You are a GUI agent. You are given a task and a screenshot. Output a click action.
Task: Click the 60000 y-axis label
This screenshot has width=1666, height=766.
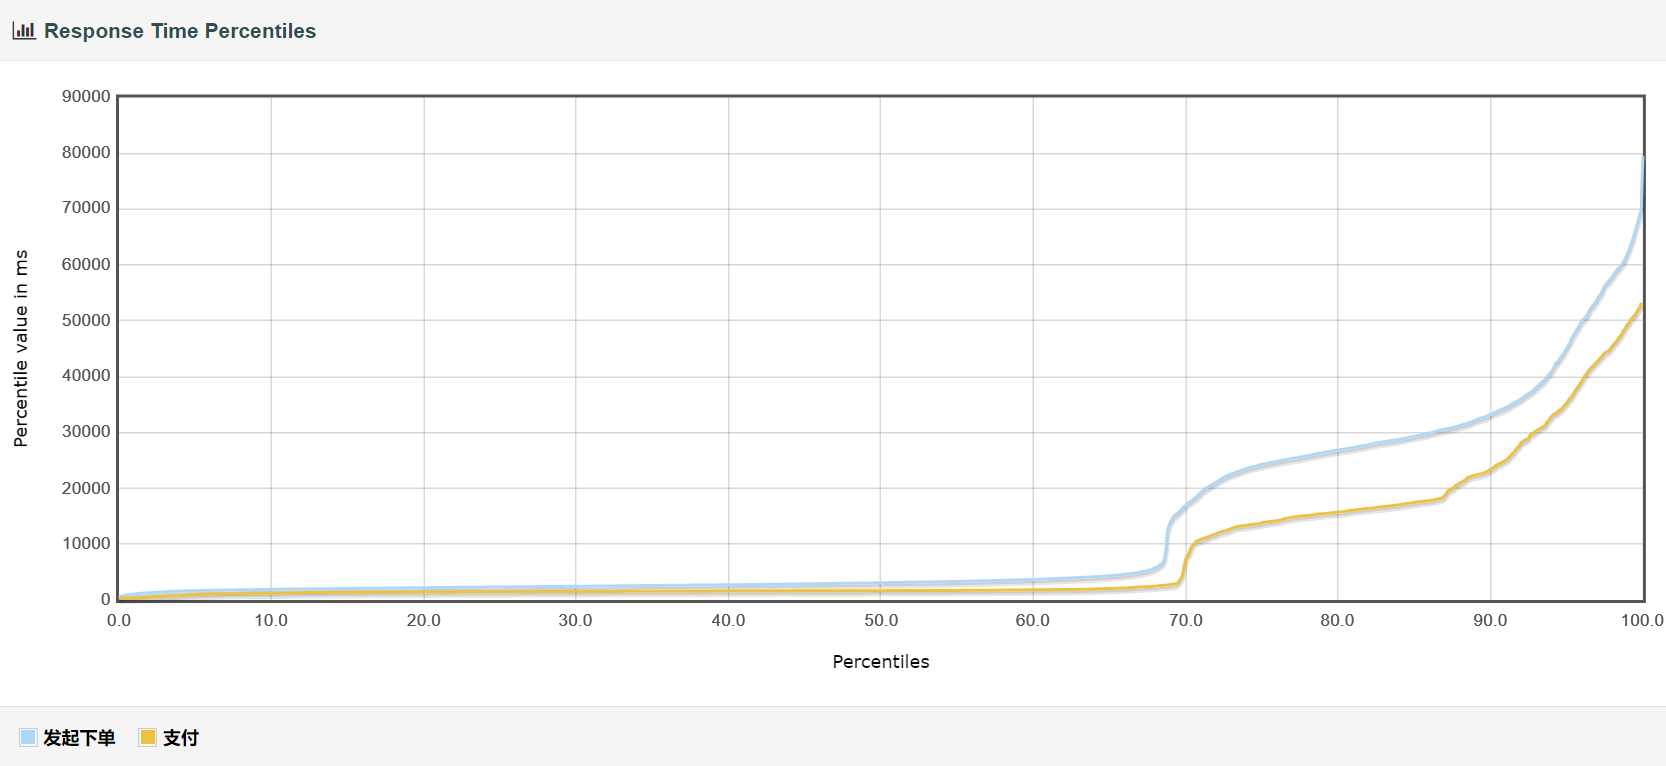pos(86,265)
